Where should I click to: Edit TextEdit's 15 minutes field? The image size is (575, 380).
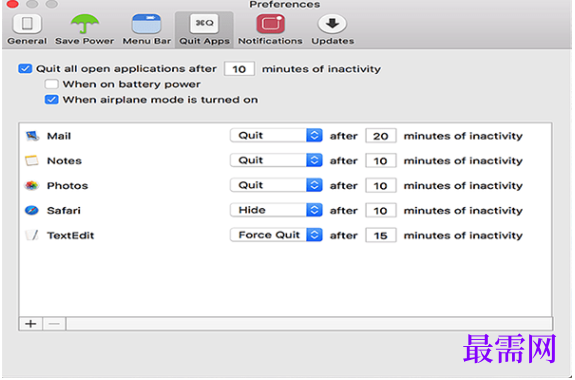click(381, 235)
